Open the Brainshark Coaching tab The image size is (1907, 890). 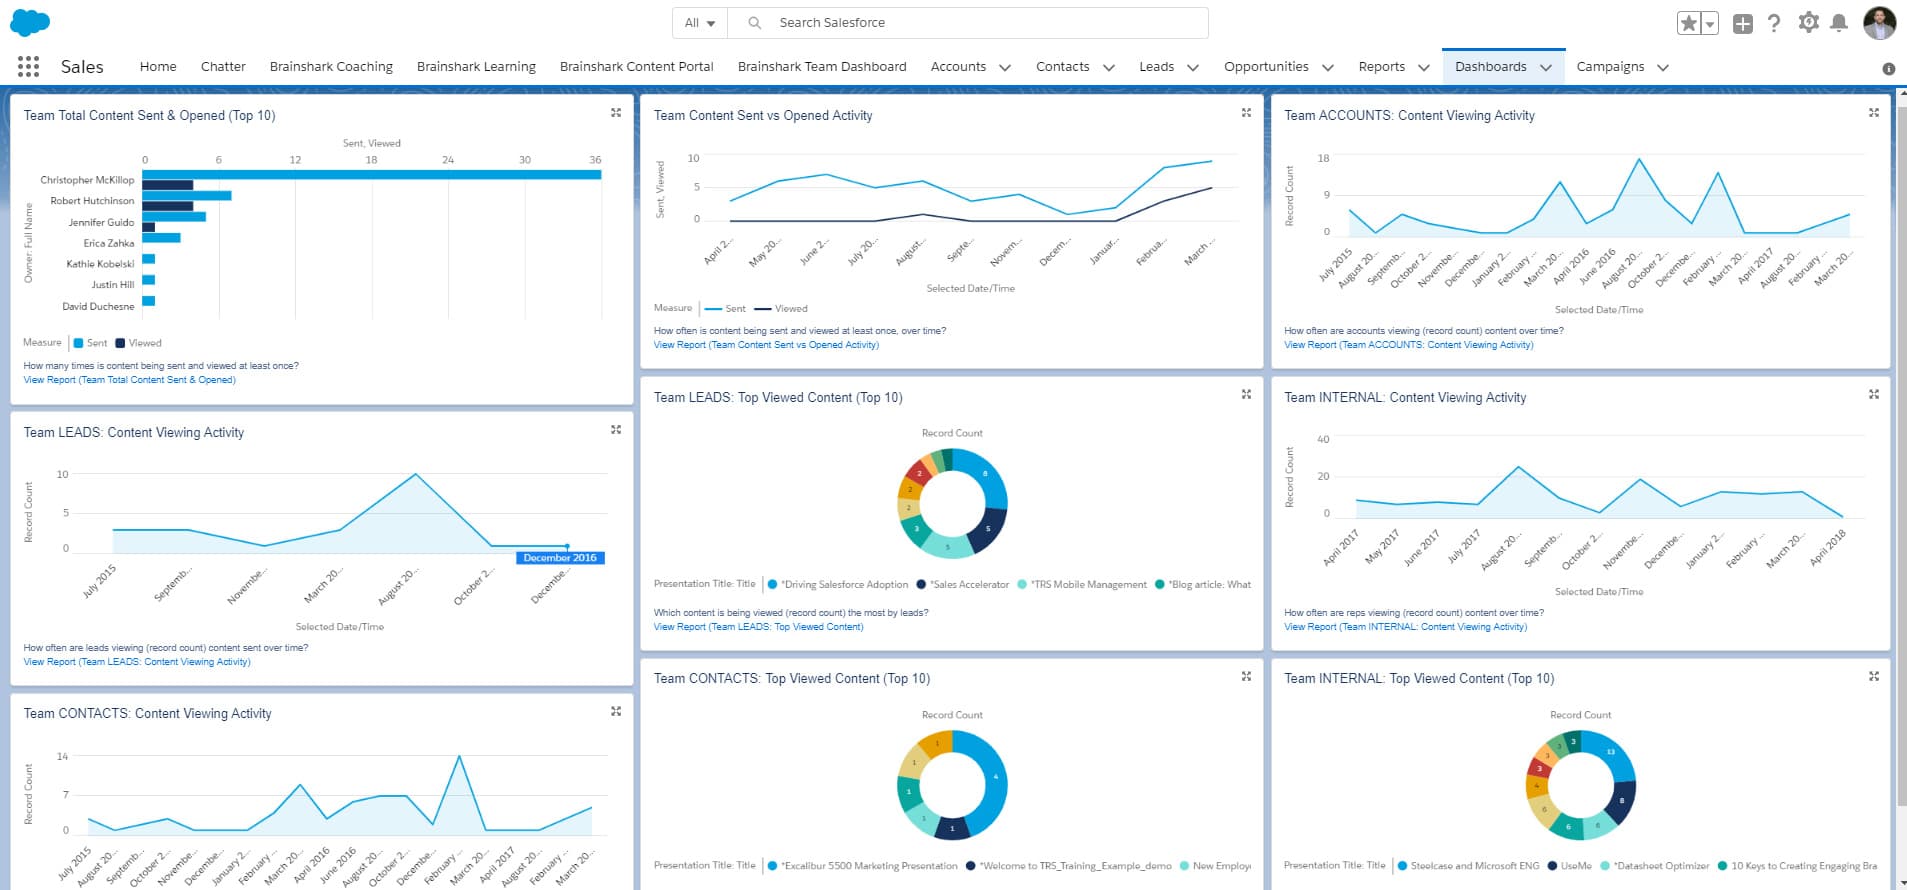click(x=331, y=66)
